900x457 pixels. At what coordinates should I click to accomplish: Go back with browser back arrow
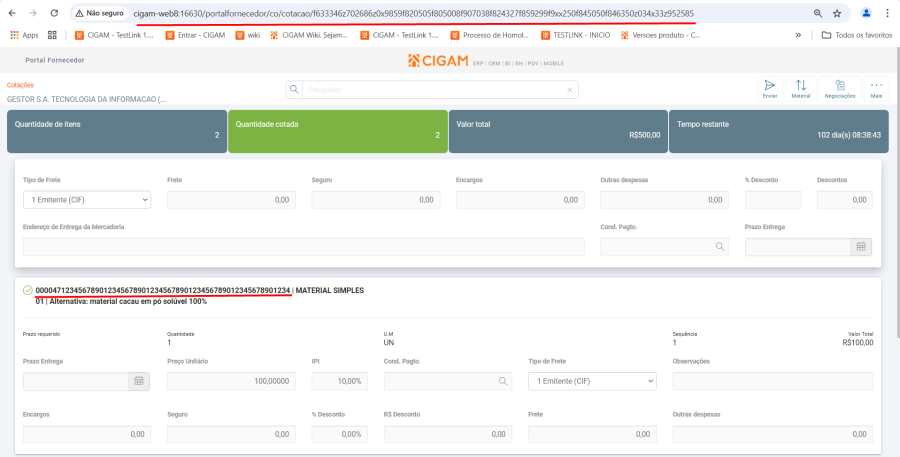(x=12, y=13)
